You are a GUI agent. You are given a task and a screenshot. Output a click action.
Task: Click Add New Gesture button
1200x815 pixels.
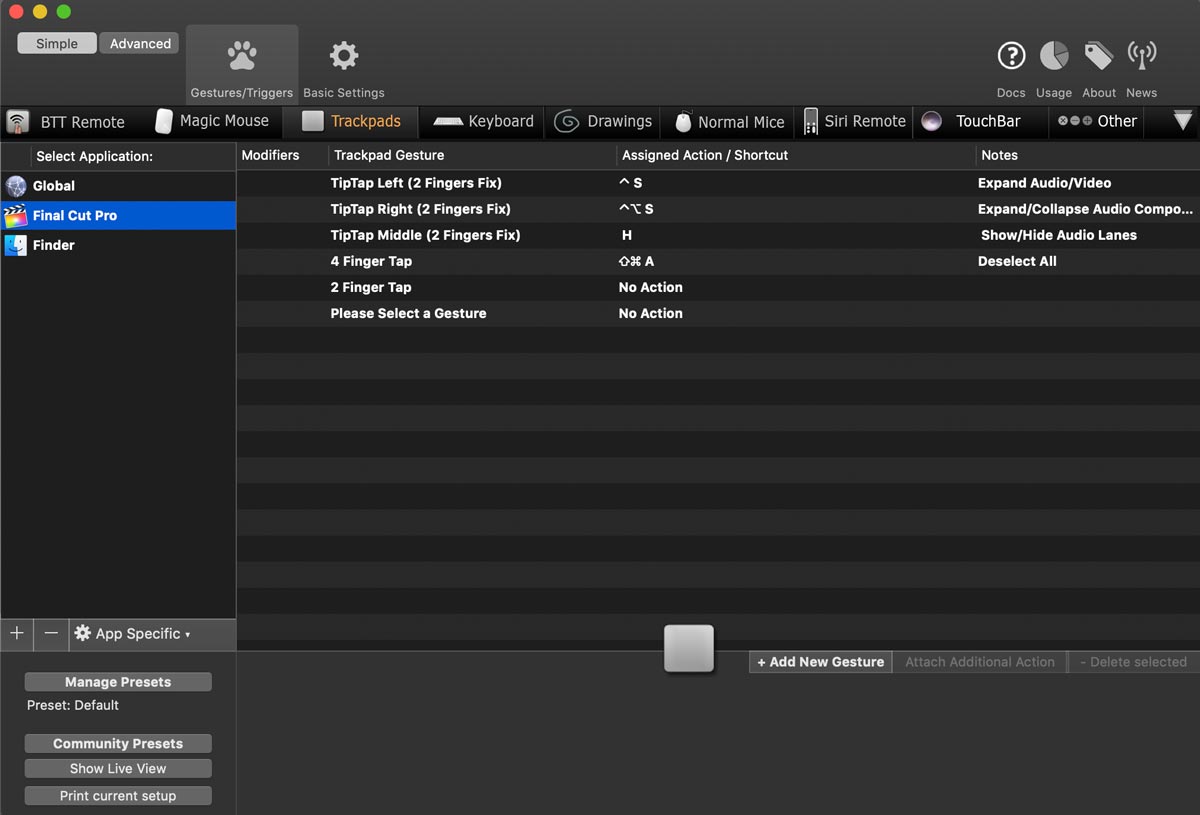tap(820, 662)
